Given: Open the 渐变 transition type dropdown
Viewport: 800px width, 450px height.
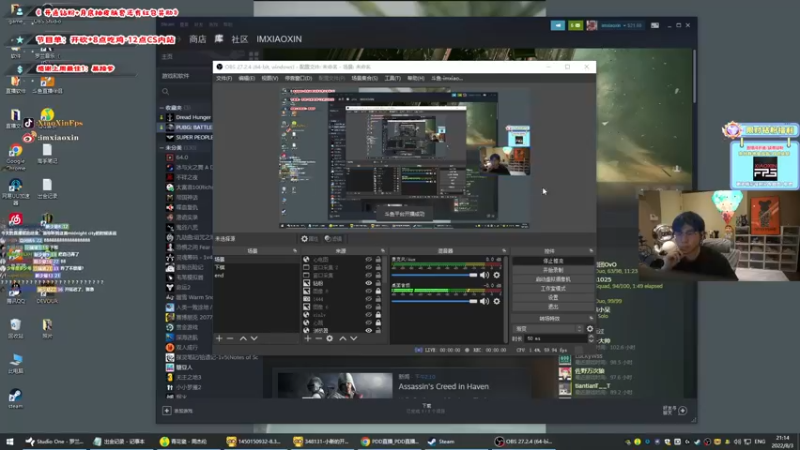Looking at the screenshot, I should click(548, 329).
